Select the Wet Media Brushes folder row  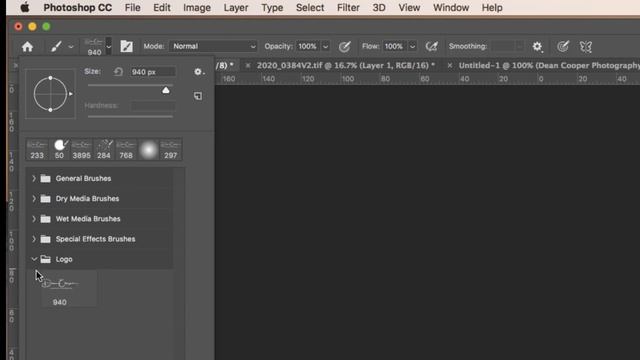coord(100,219)
